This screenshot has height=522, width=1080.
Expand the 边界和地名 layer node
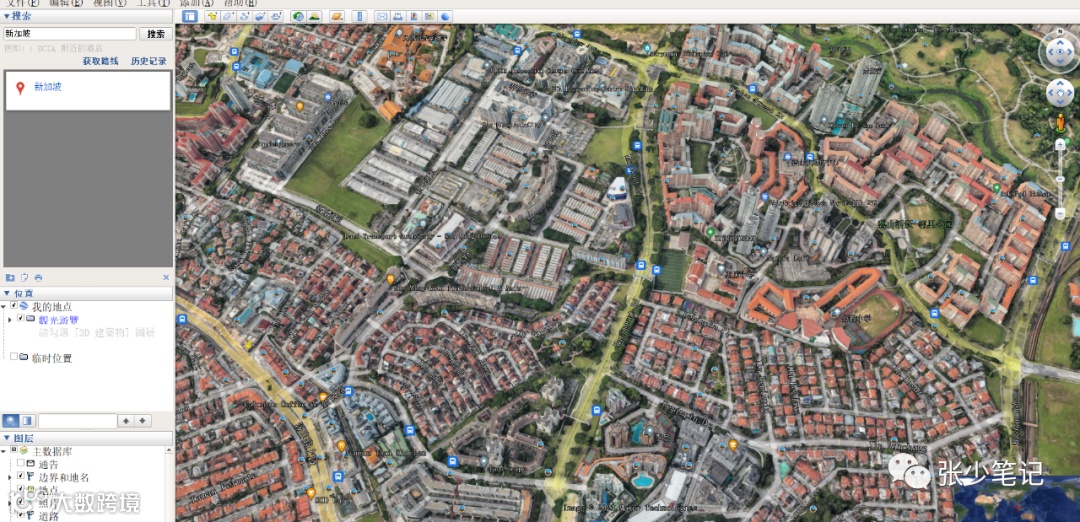click(10, 477)
